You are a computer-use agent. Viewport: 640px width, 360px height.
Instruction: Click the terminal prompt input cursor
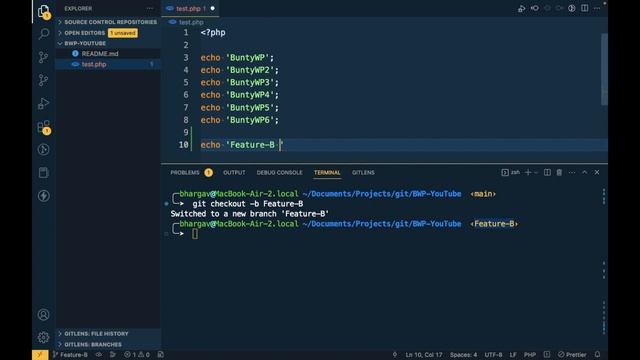click(195, 234)
